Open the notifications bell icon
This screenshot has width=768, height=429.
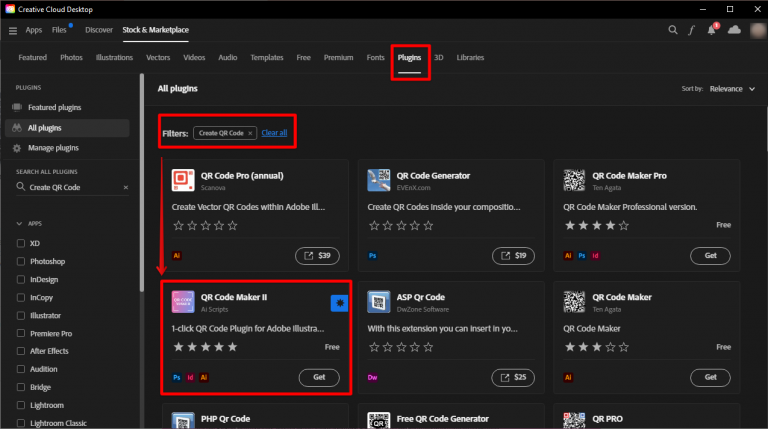coord(711,31)
